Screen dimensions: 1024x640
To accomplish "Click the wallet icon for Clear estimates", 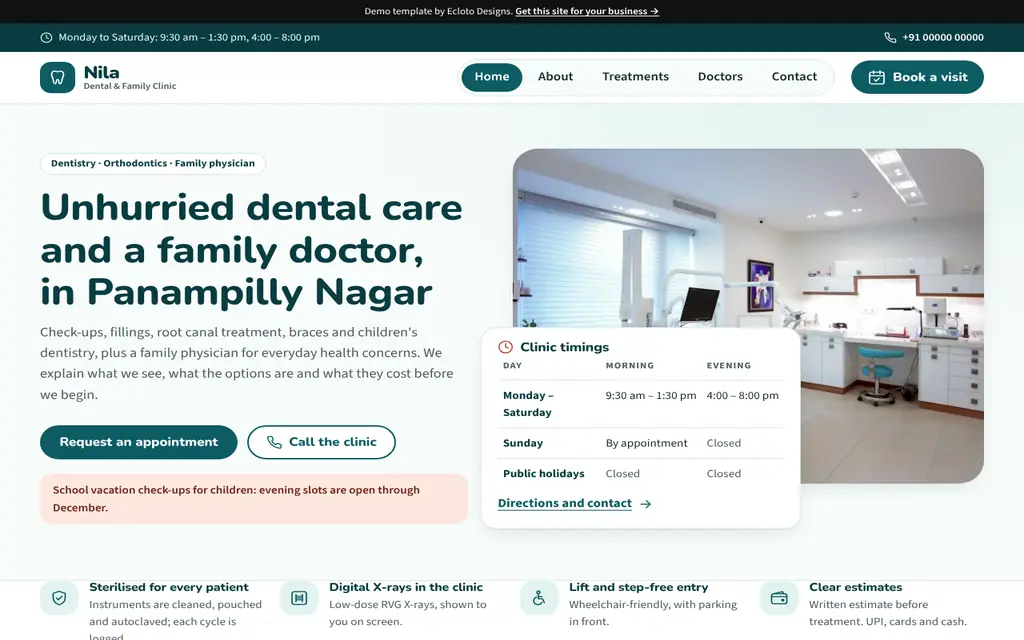I will pyautogui.click(x=779, y=598).
